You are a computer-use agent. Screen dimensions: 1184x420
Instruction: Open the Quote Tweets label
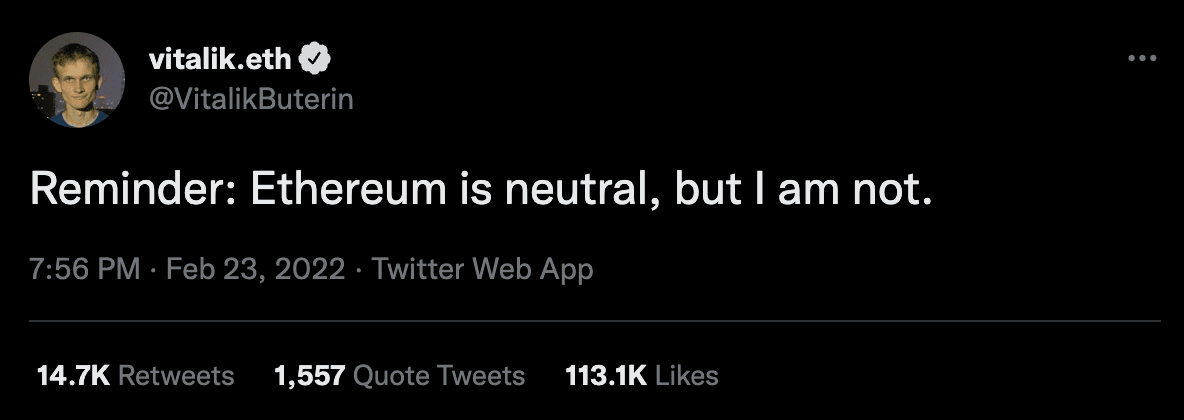pyautogui.click(x=440, y=376)
